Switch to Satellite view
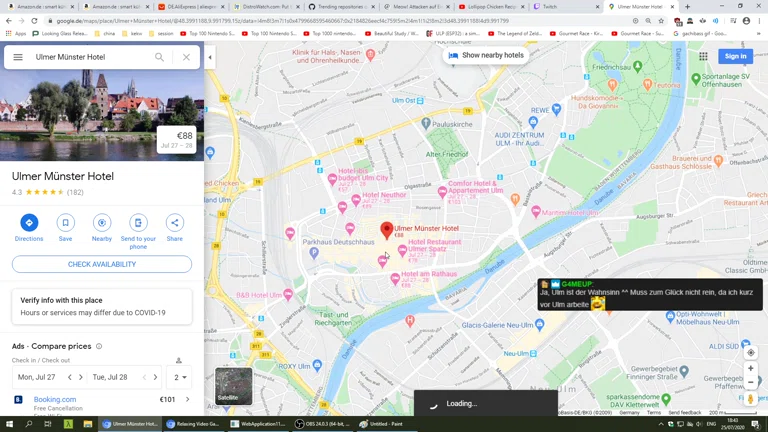This screenshot has width=768, height=432. [x=234, y=386]
